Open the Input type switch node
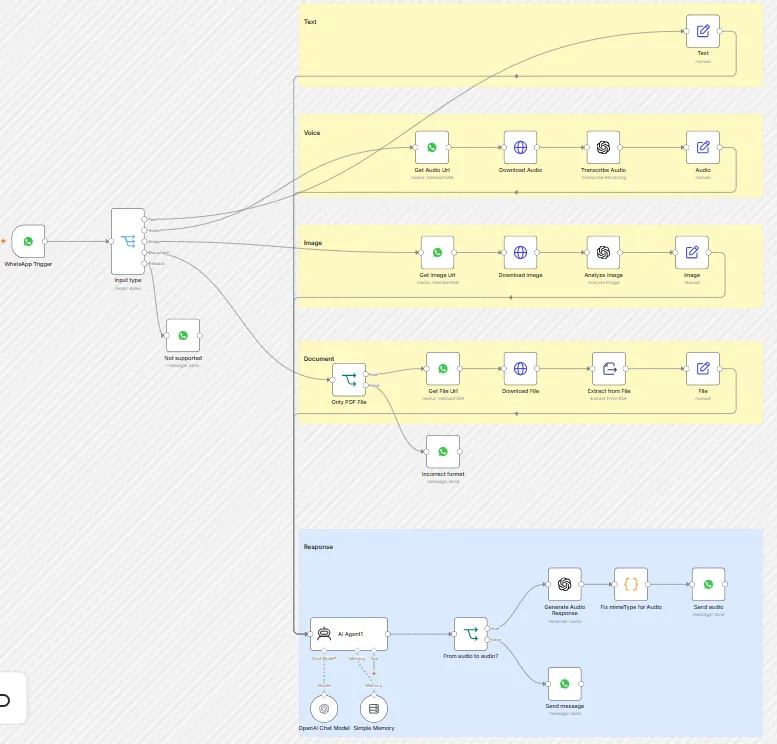 pos(128,241)
